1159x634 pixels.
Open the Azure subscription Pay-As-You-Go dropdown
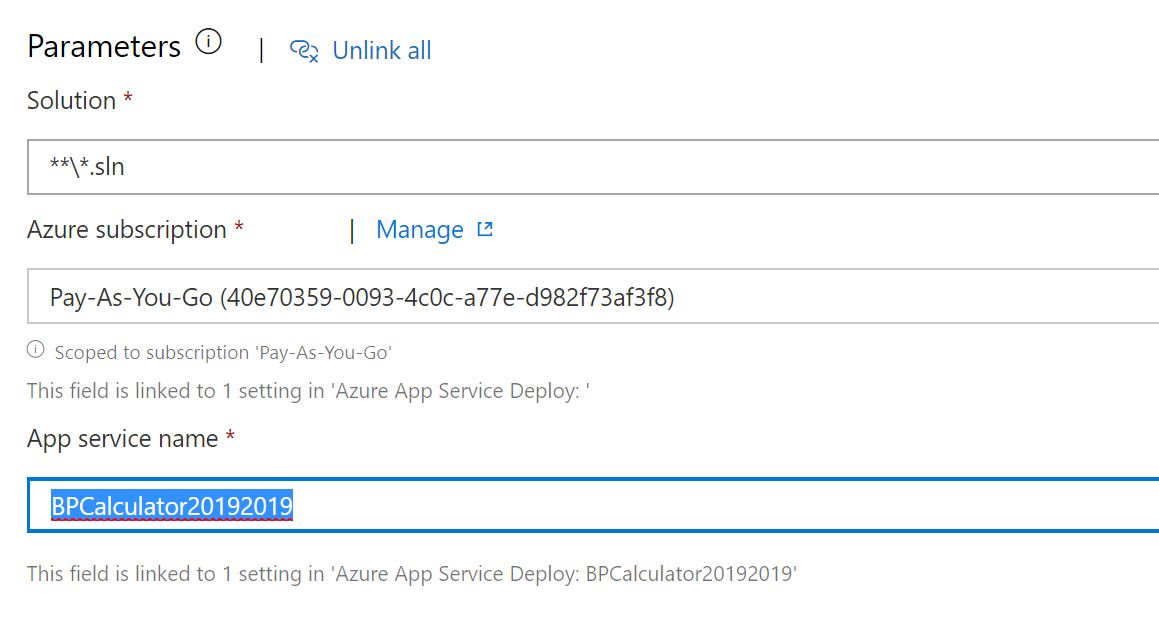click(593, 296)
